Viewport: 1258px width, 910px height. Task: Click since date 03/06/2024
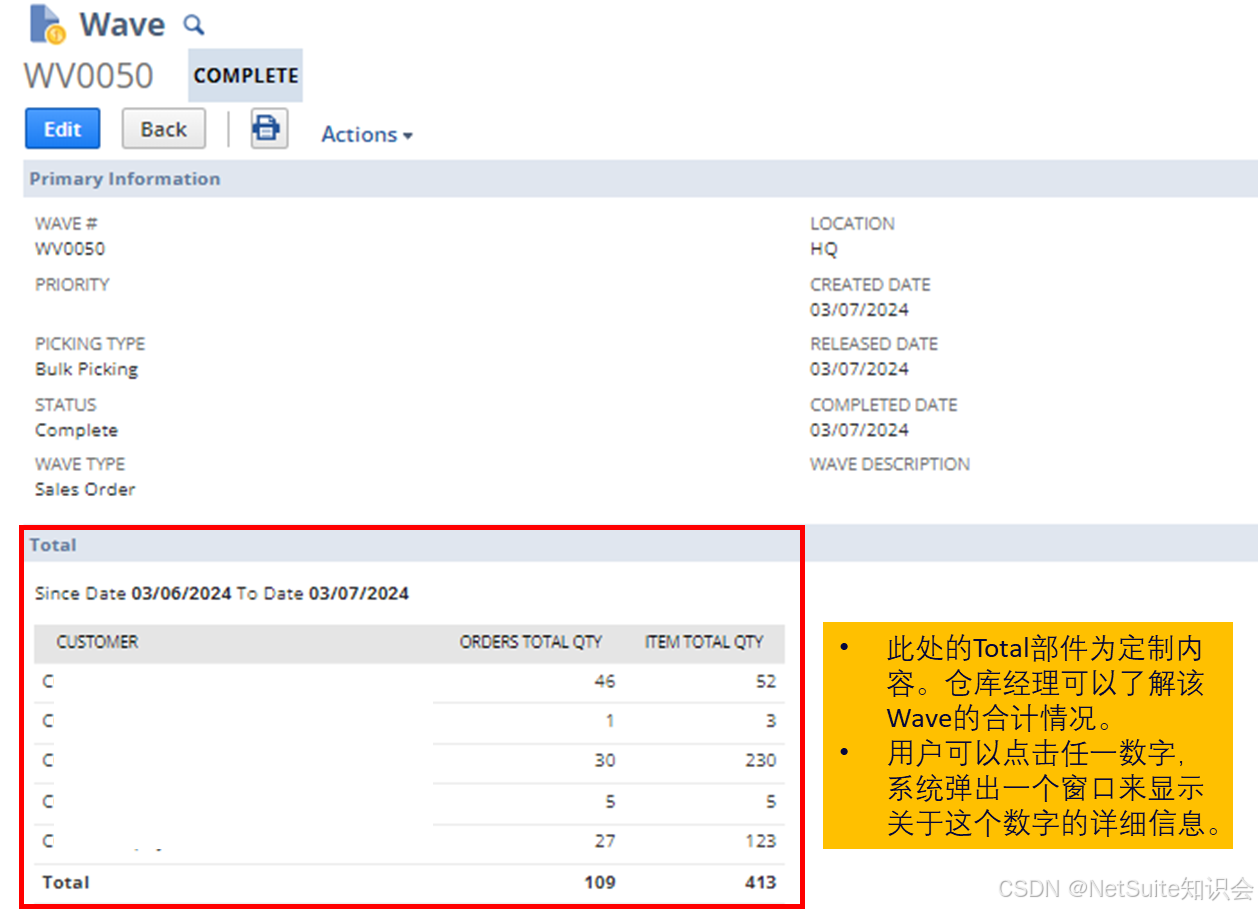click(x=181, y=593)
